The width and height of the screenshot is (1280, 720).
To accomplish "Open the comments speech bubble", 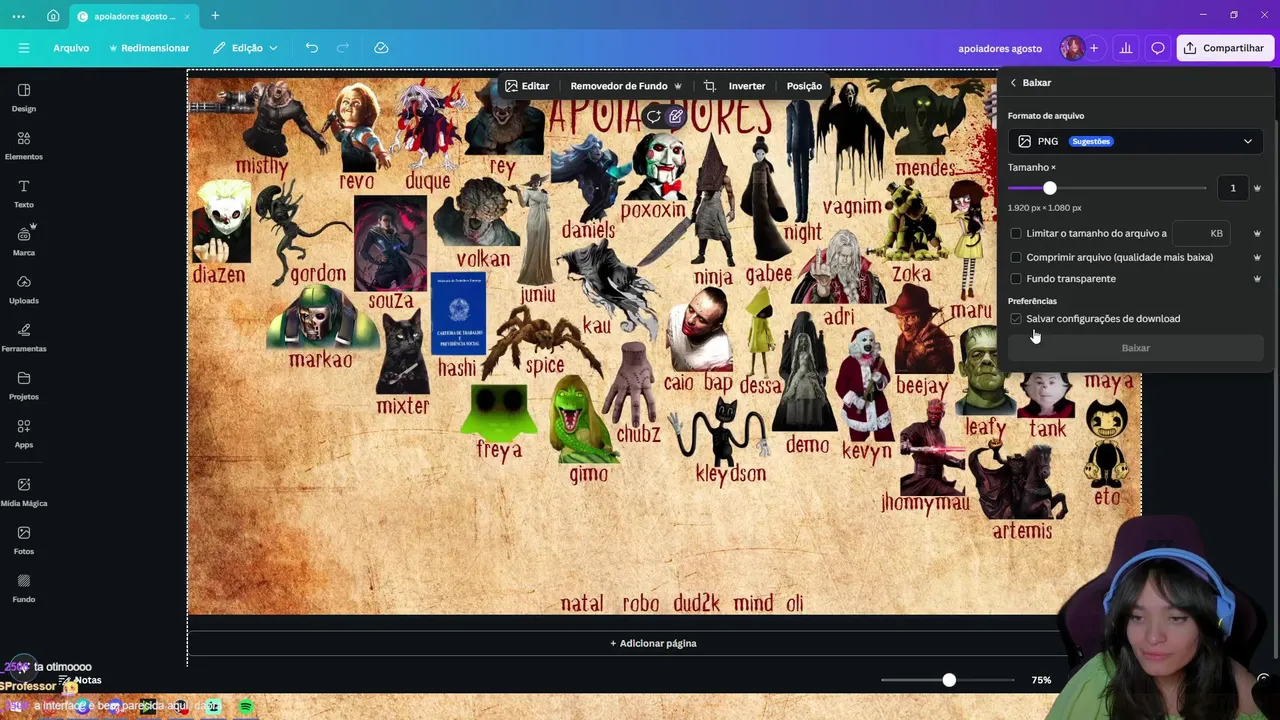I will click(1158, 48).
